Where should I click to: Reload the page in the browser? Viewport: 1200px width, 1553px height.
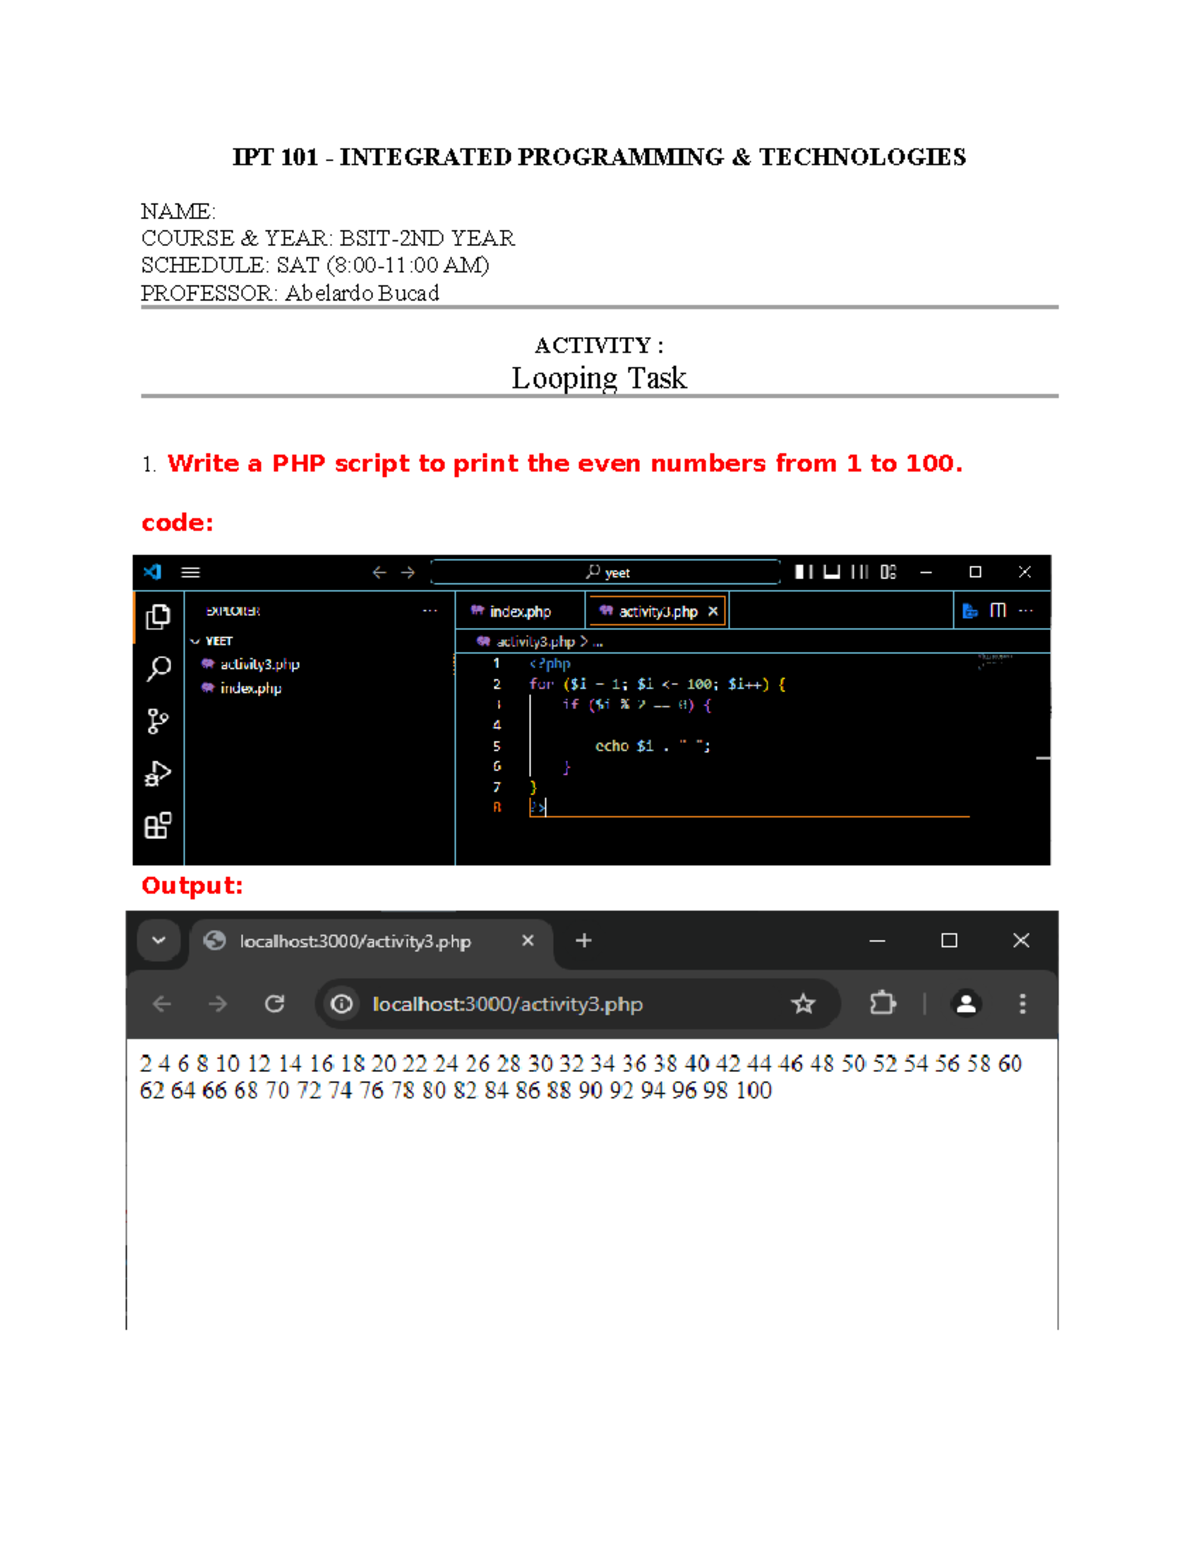click(273, 1001)
